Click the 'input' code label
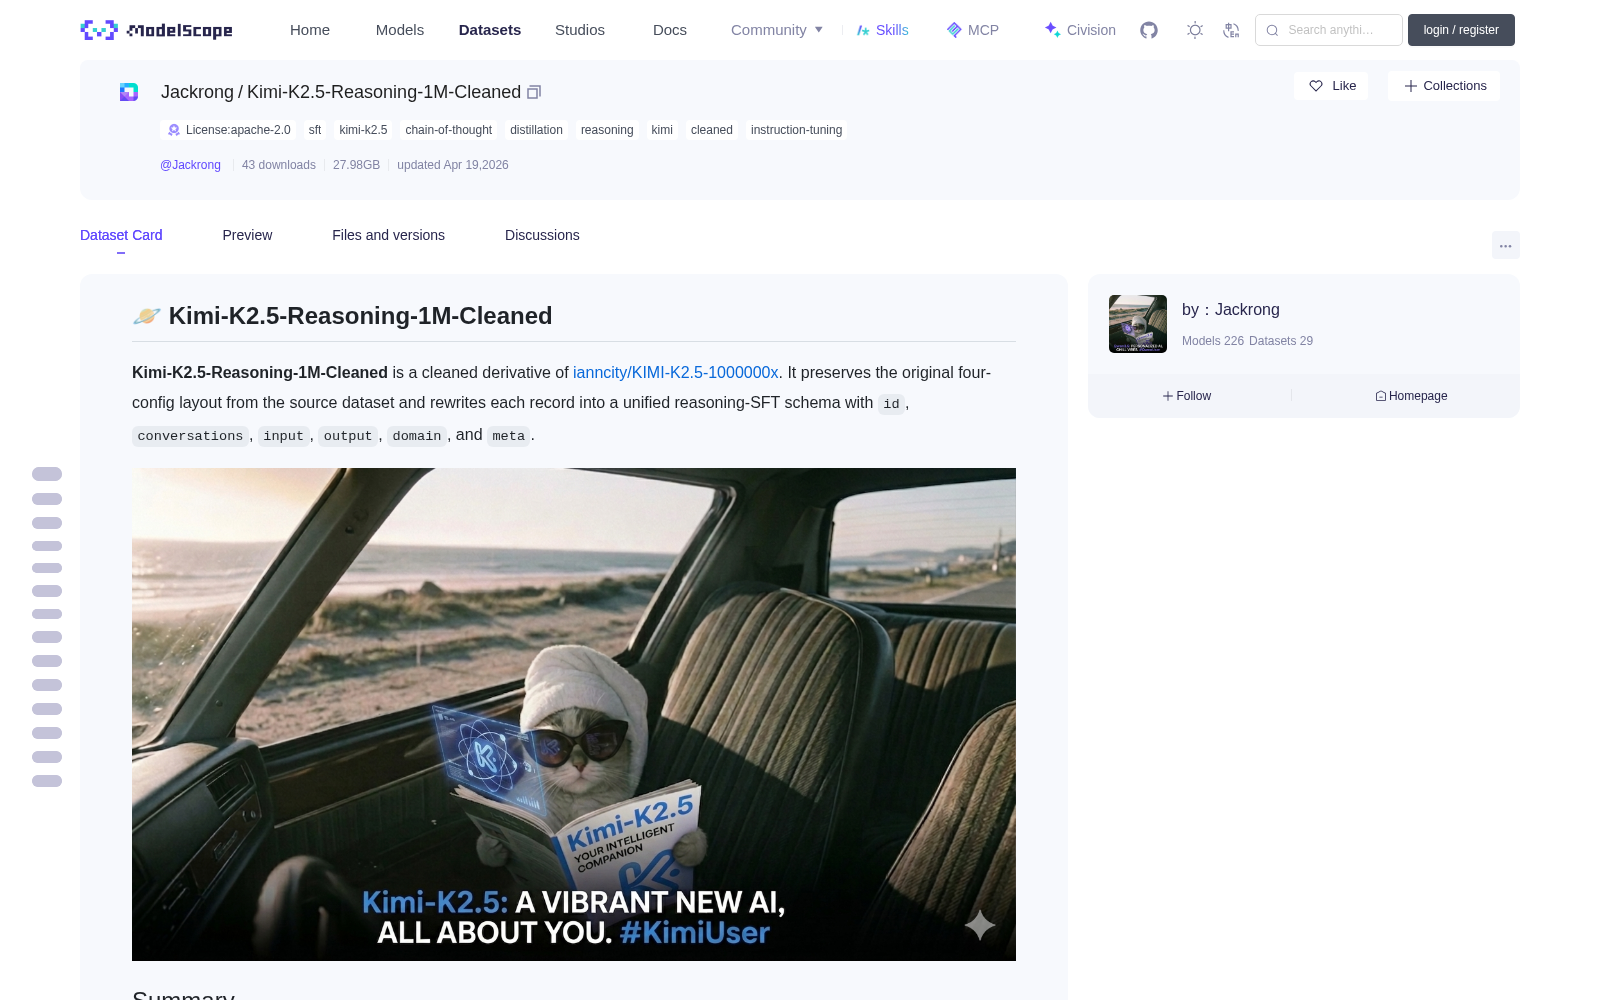1600x1000 pixels. (283, 436)
